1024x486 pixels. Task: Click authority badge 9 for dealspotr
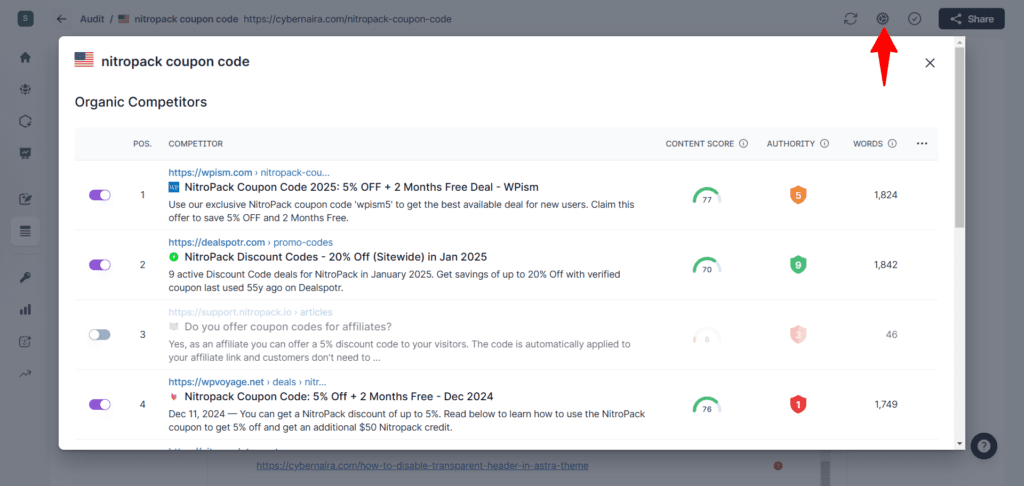(x=797, y=265)
